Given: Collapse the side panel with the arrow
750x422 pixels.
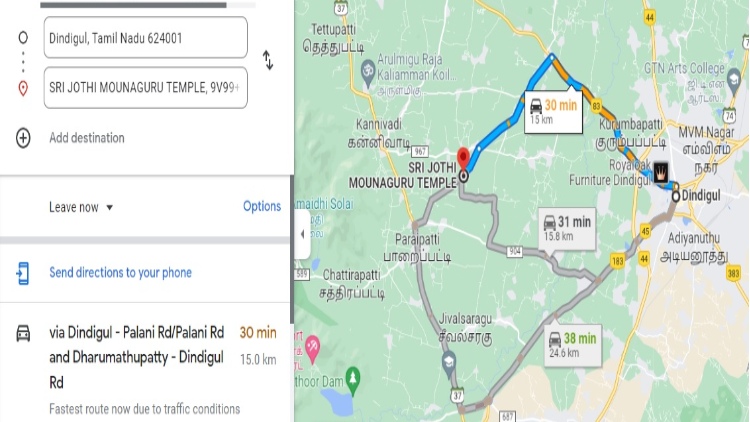Looking at the screenshot, I should (302, 234).
